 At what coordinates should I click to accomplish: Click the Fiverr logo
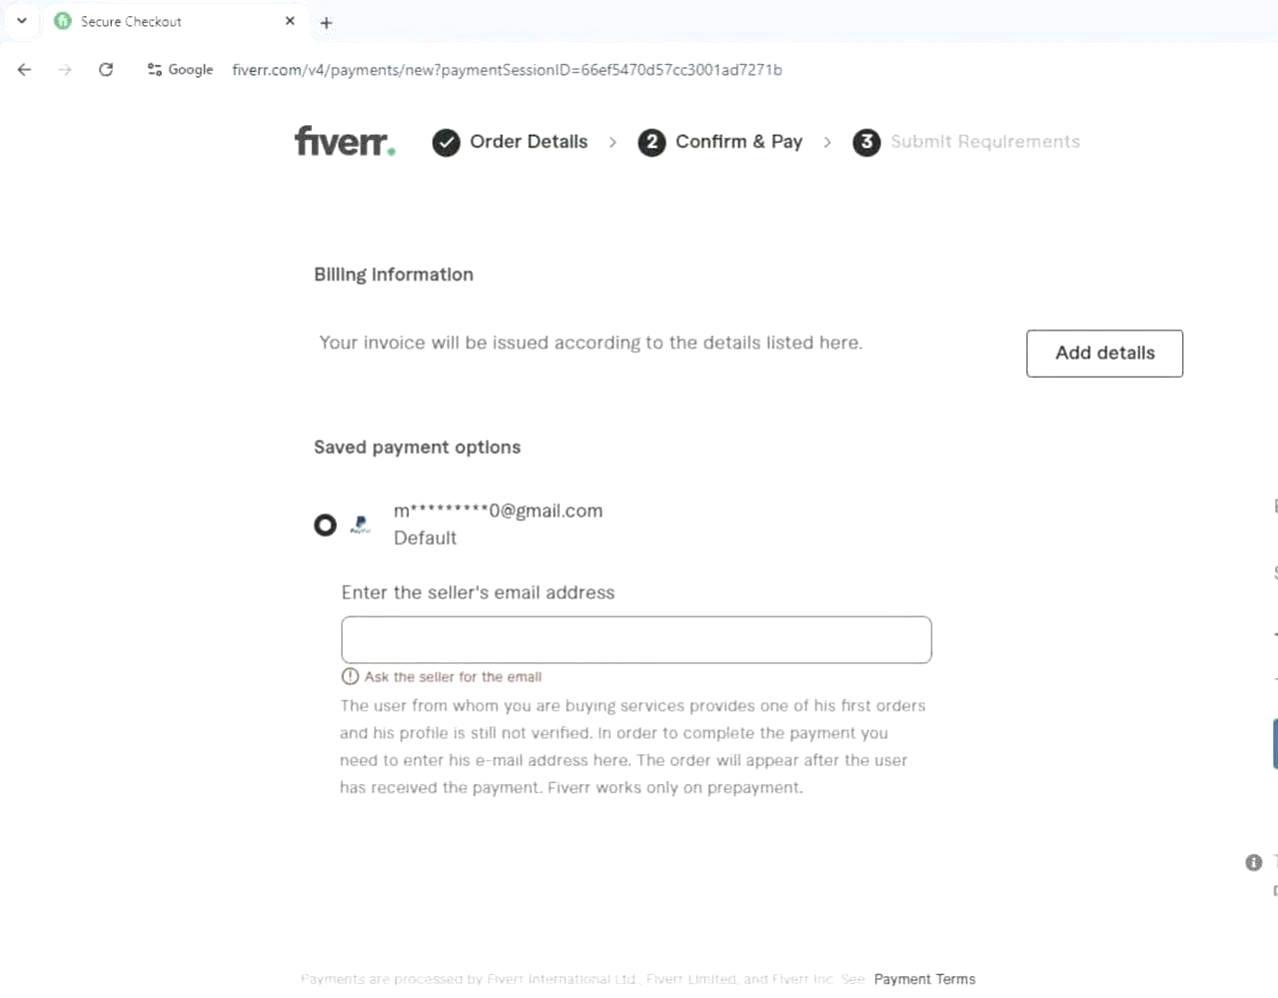(x=344, y=141)
